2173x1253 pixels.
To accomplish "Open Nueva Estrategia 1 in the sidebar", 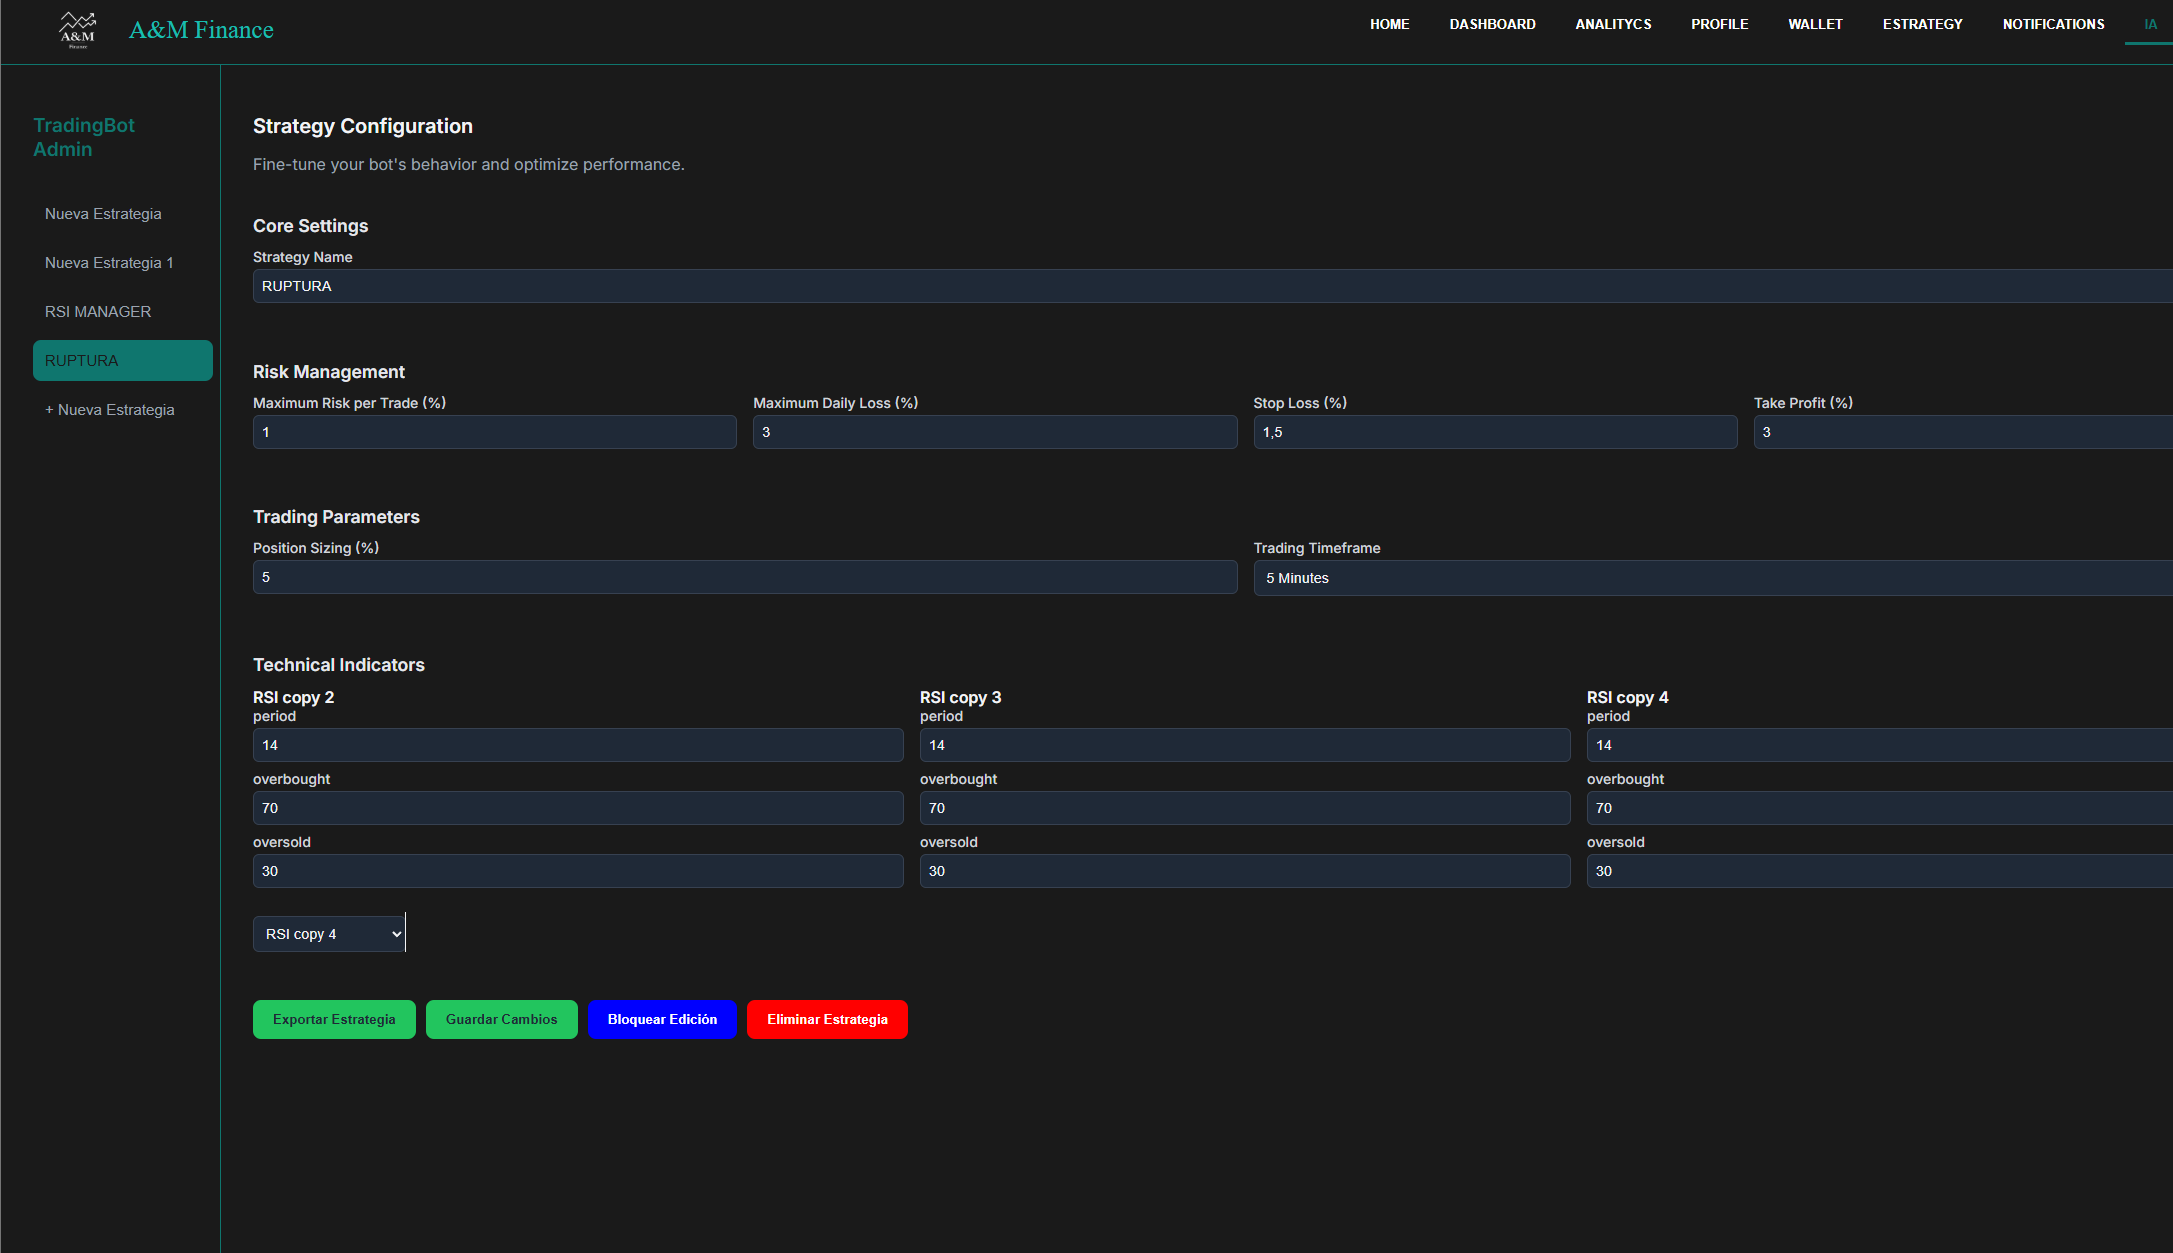I will tap(109, 263).
